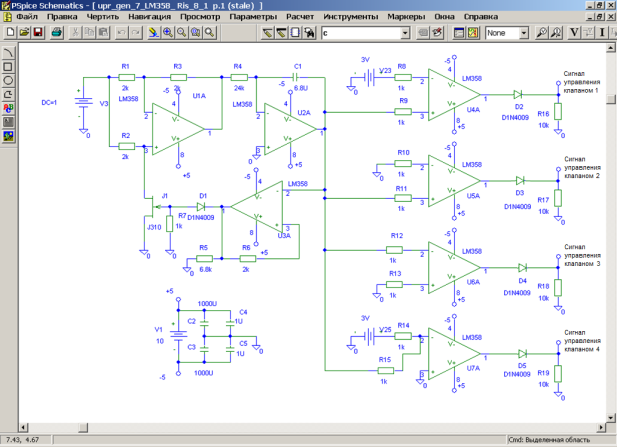Open the None marker color dropdown
This screenshot has width=617, height=448.
[x=524, y=33]
